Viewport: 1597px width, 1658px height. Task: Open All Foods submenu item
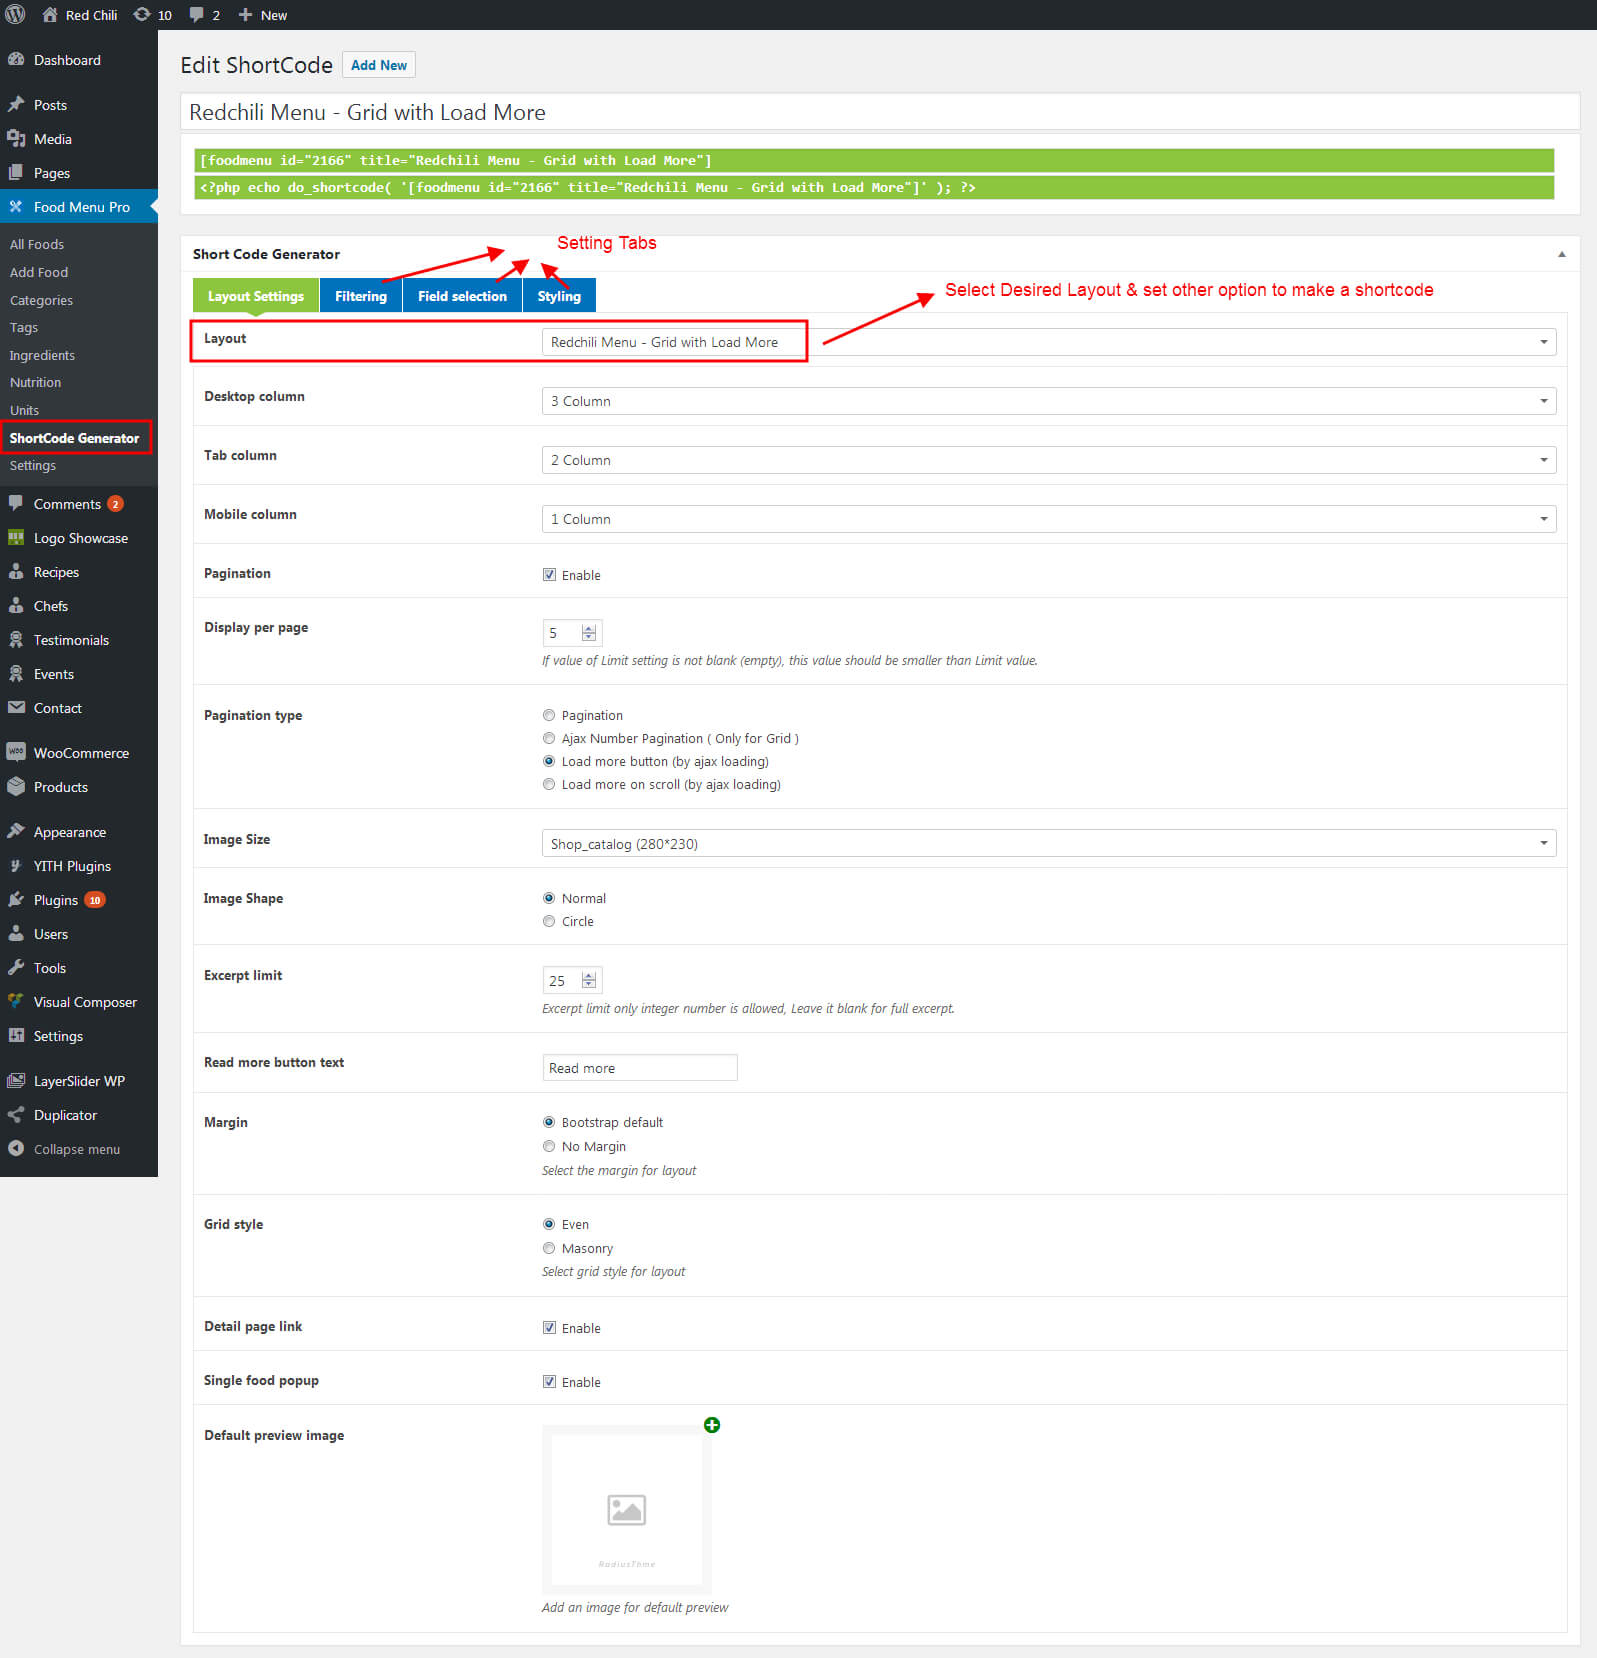37,244
